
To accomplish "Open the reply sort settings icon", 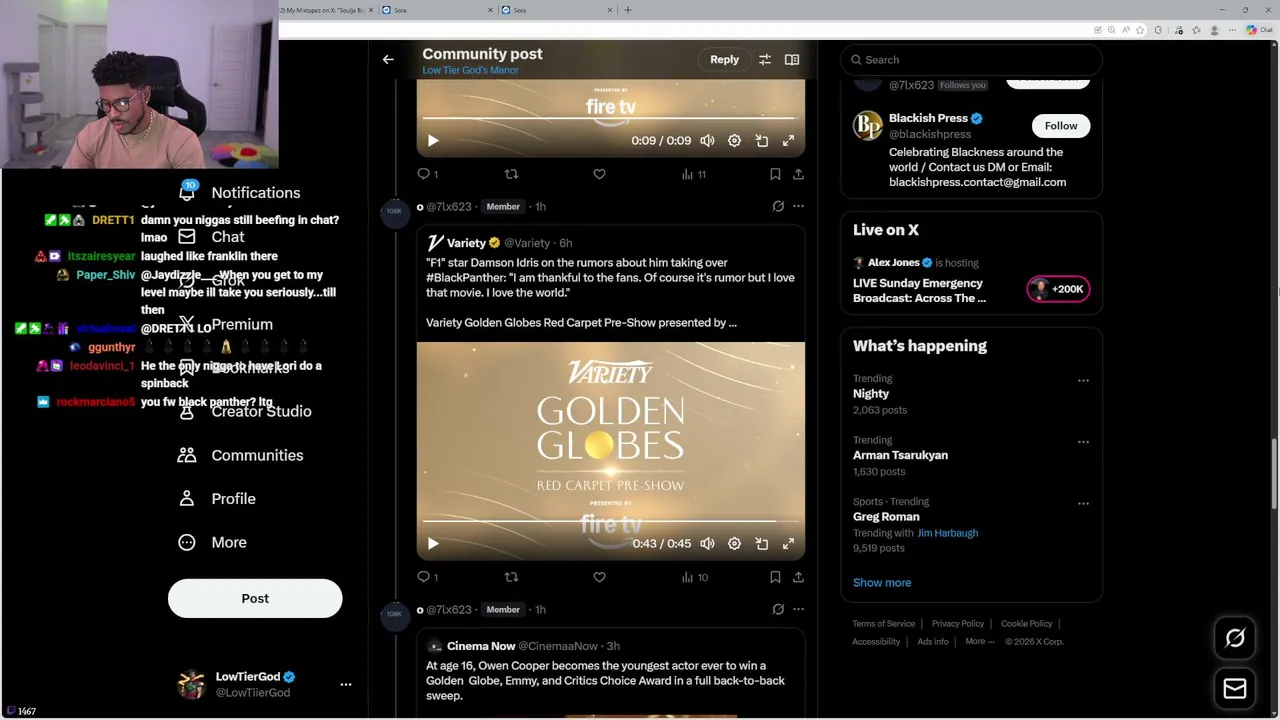I will [x=765, y=60].
